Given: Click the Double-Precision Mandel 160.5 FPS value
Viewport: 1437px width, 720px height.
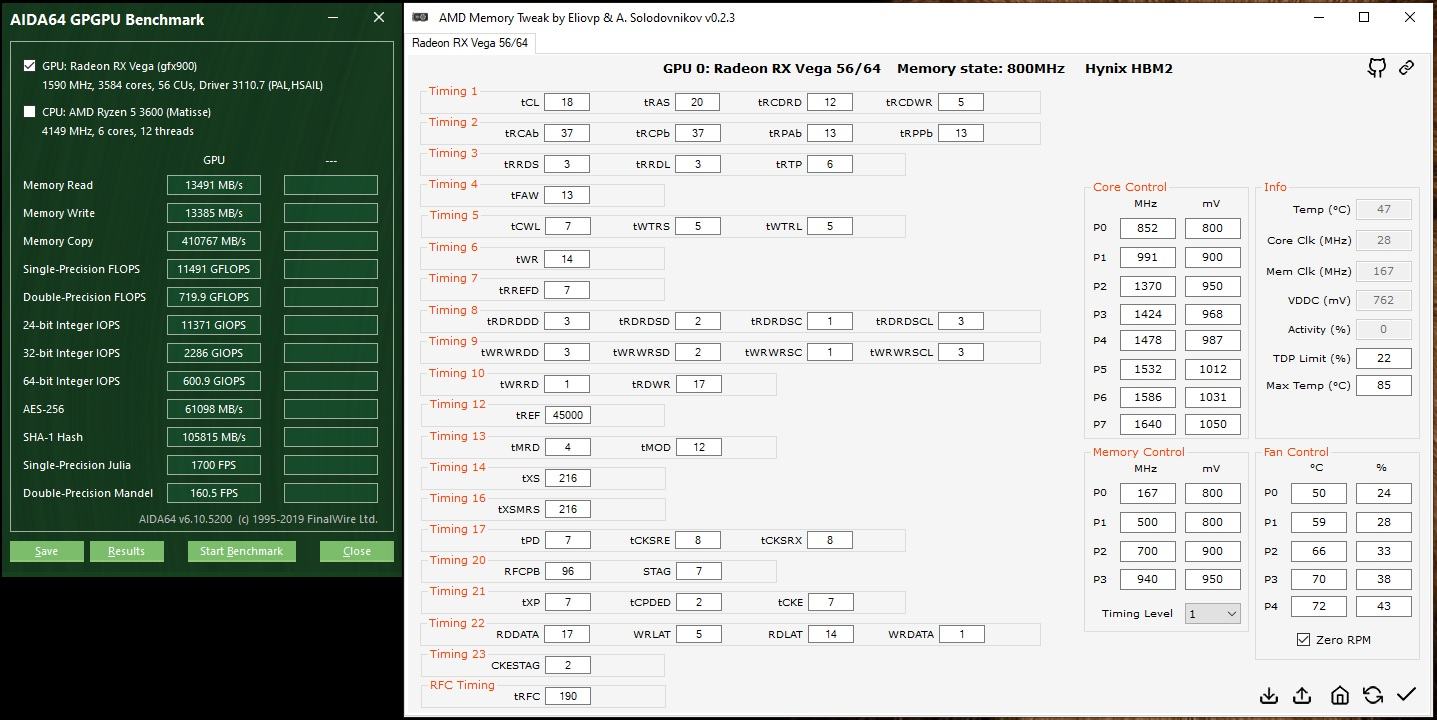Looking at the screenshot, I should 214,493.
